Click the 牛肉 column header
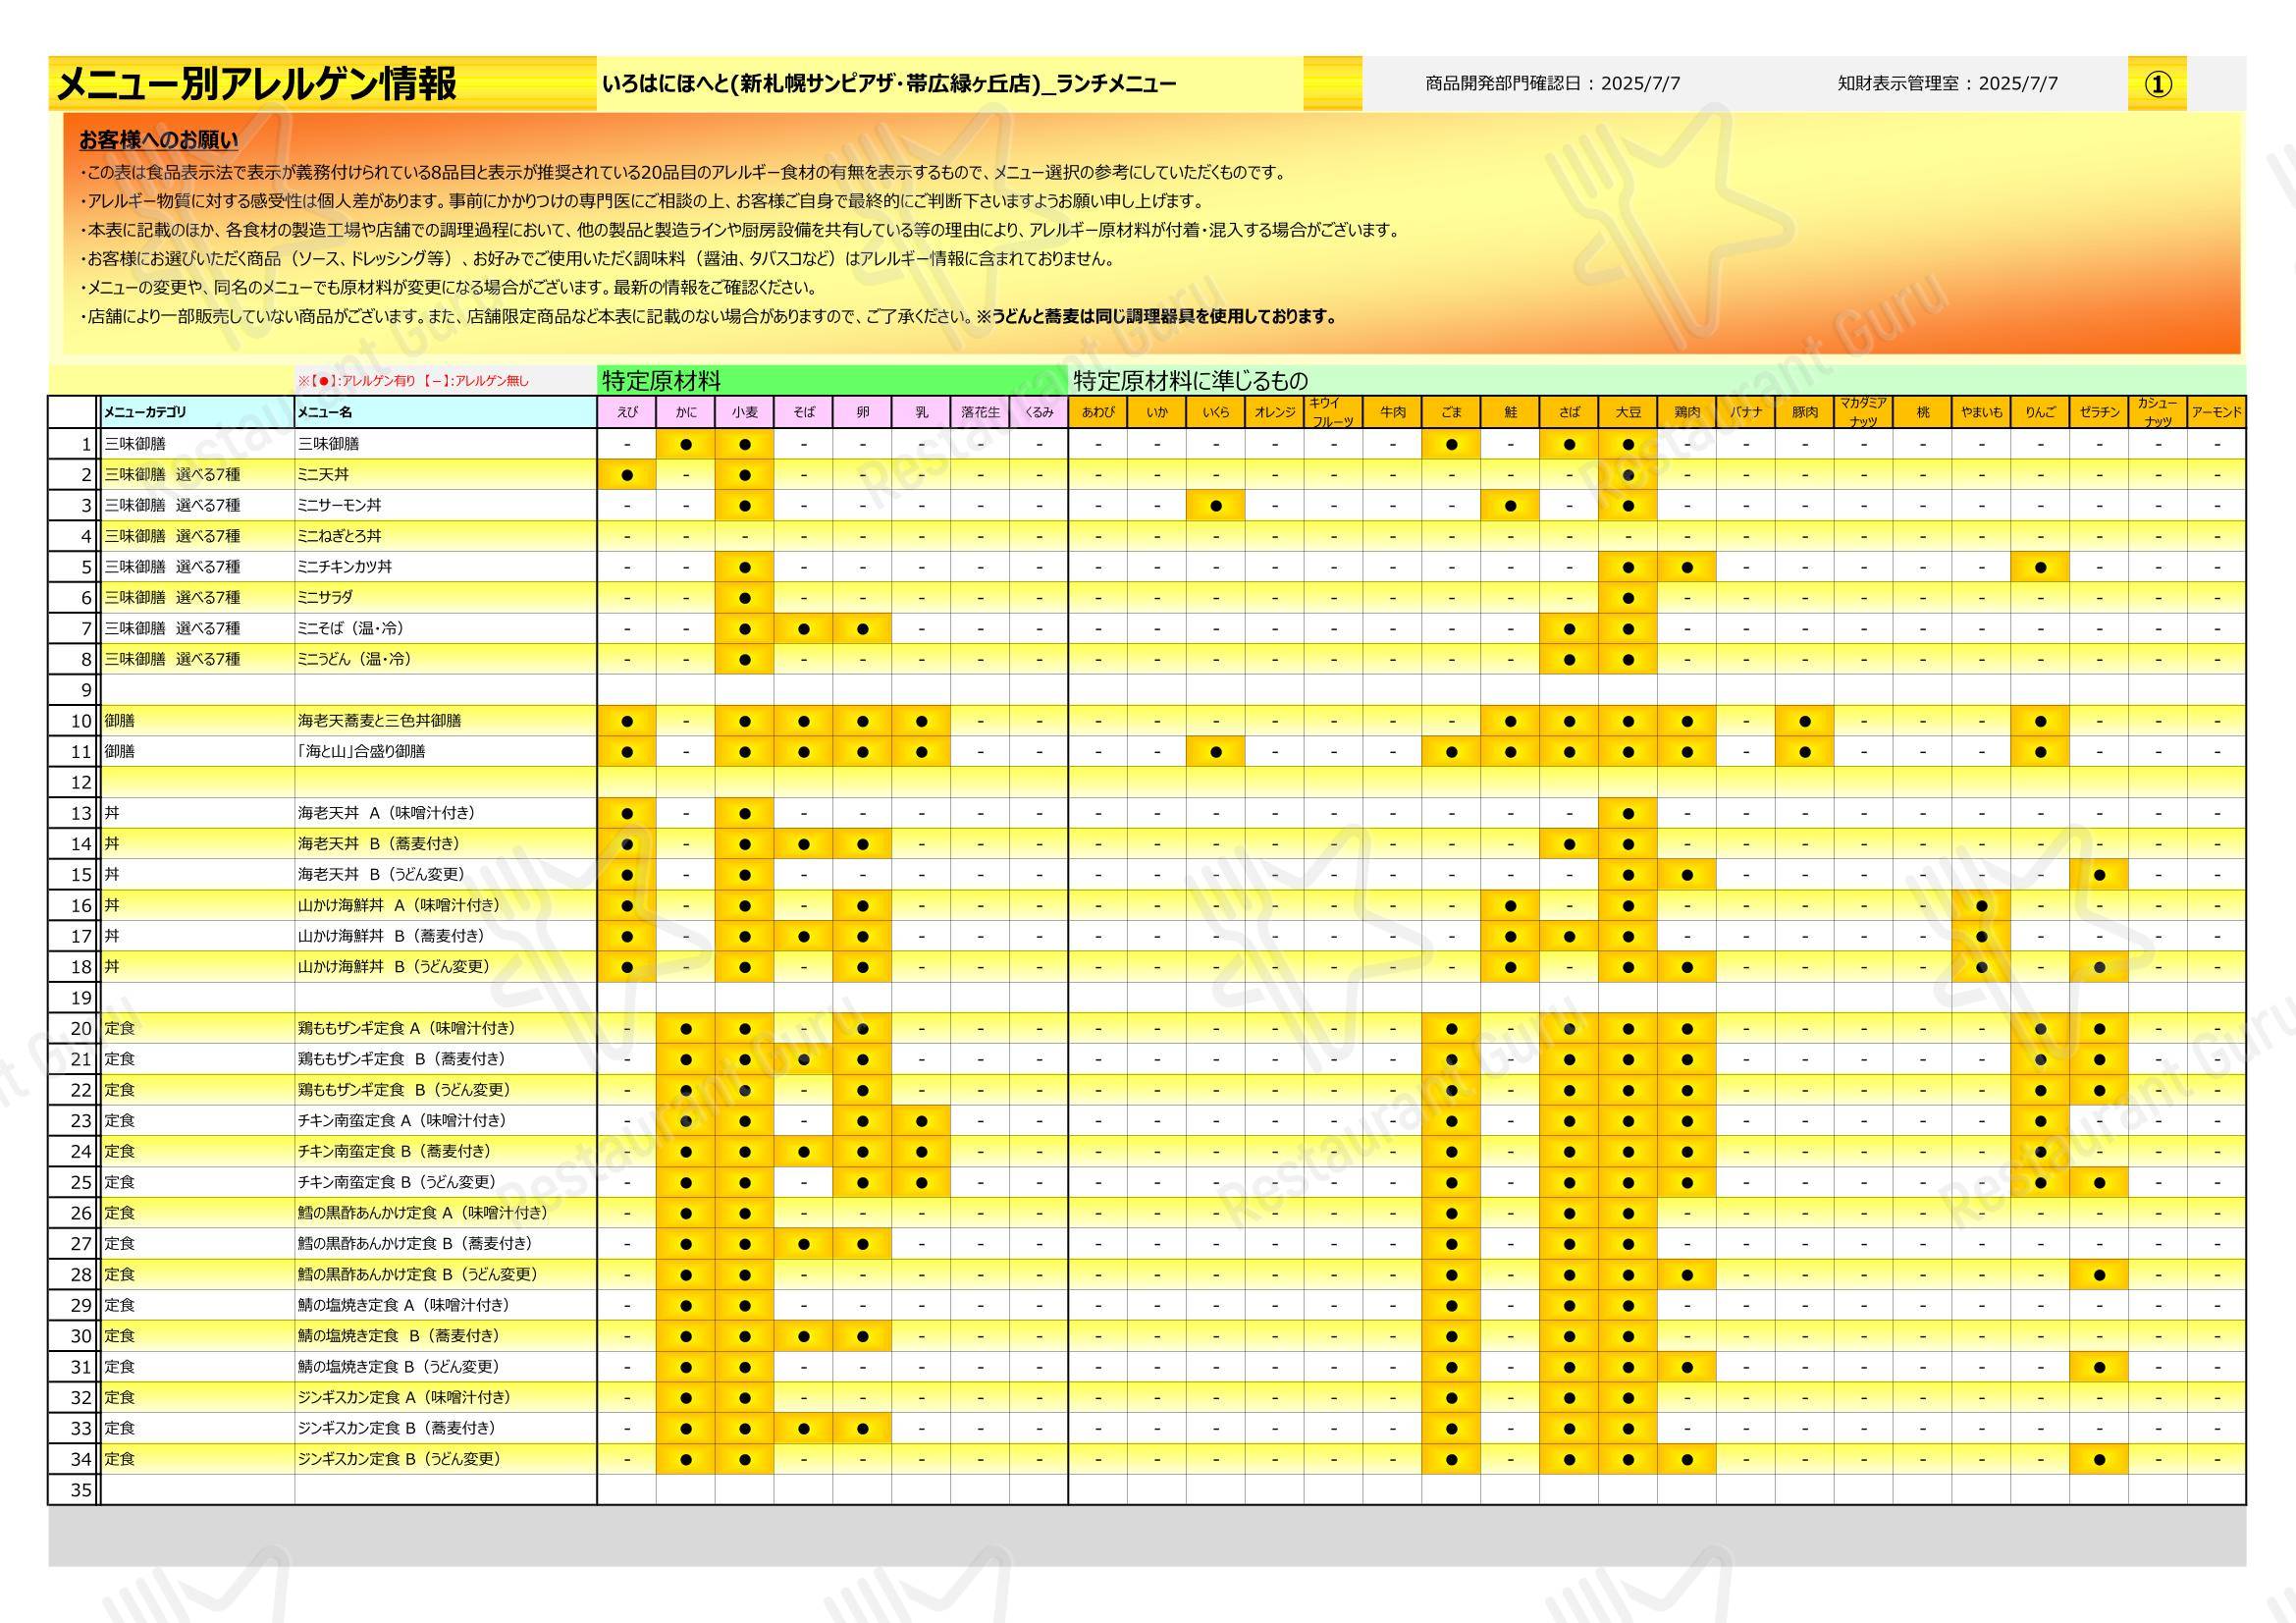Screen dimensions: 2296x1623 click(x=1392, y=412)
